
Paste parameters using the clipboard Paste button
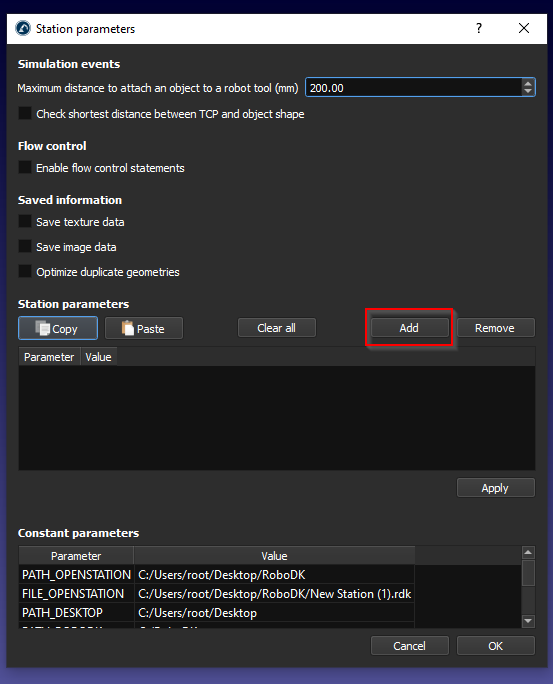pos(144,328)
